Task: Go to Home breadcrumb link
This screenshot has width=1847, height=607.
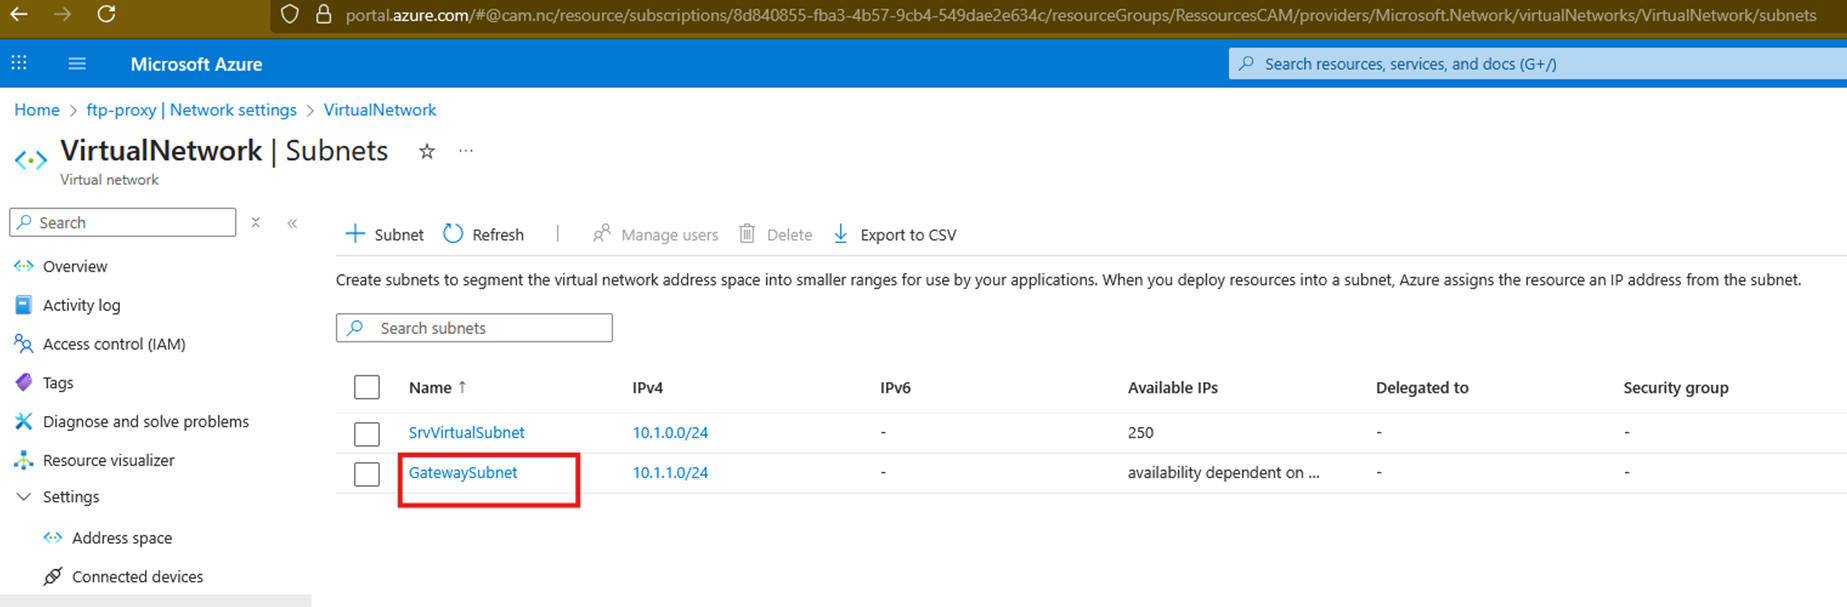Action: tap(37, 110)
